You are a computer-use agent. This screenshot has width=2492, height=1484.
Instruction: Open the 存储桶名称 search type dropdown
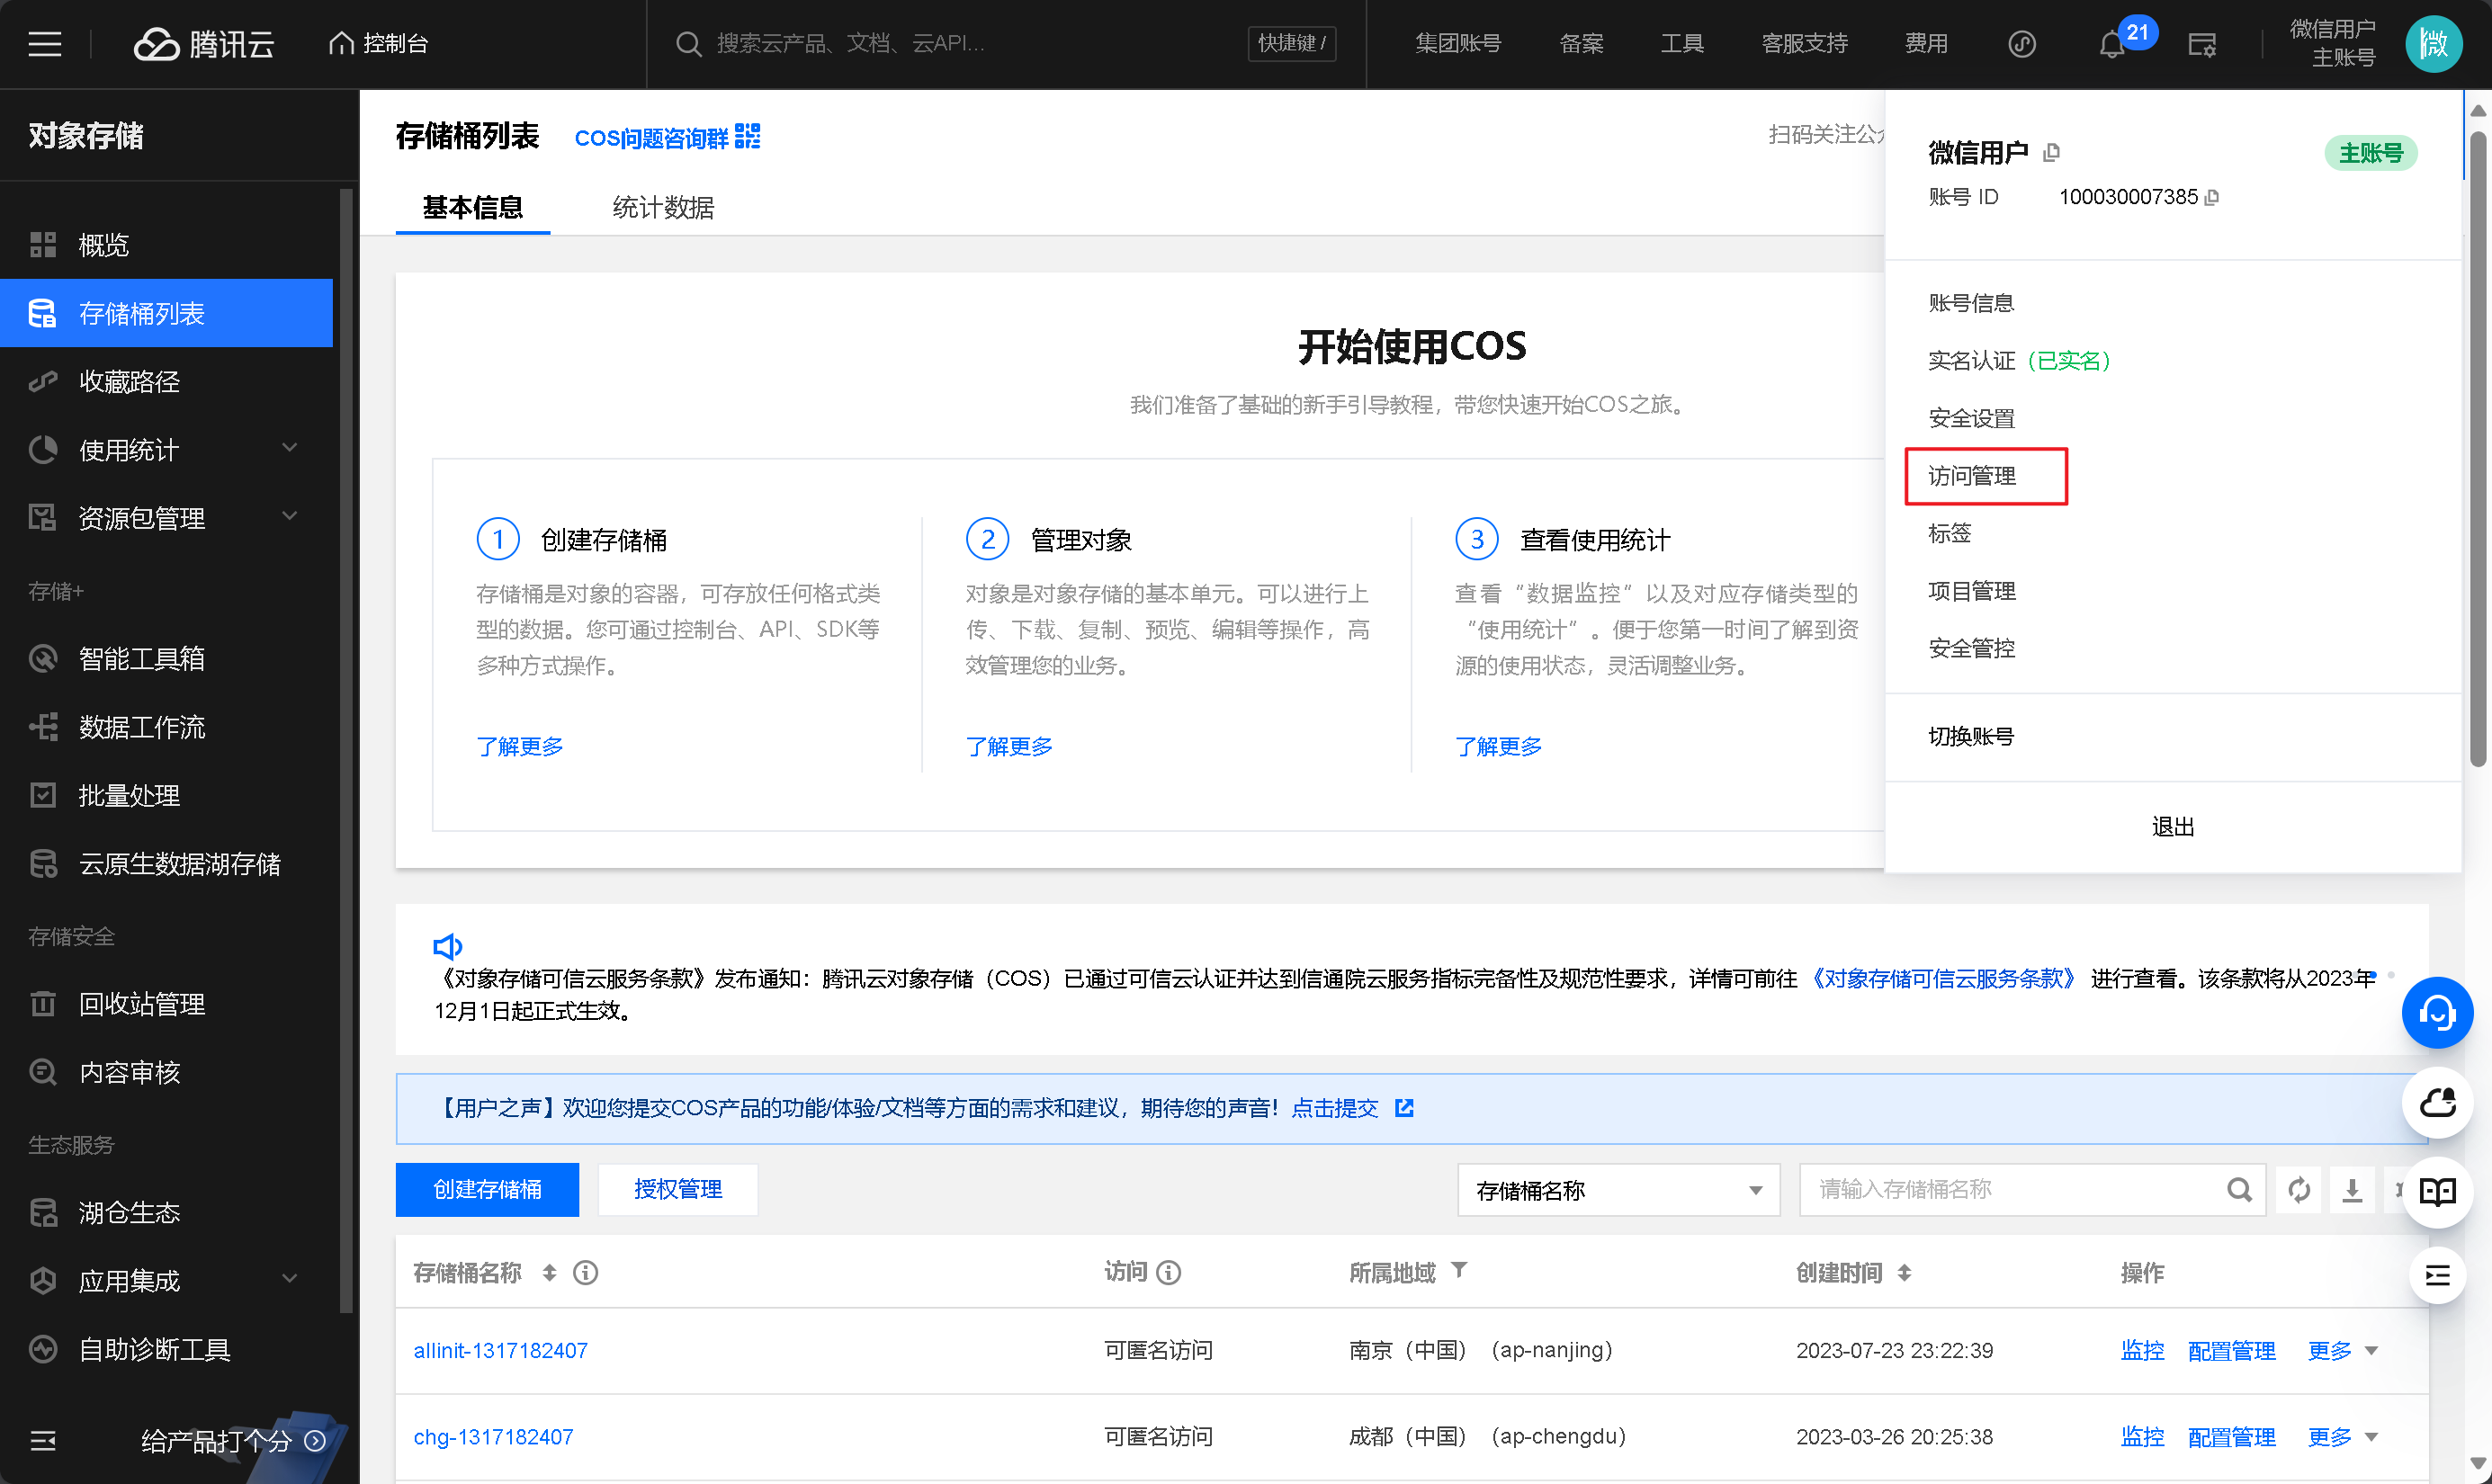pyautogui.click(x=1617, y=1190)
